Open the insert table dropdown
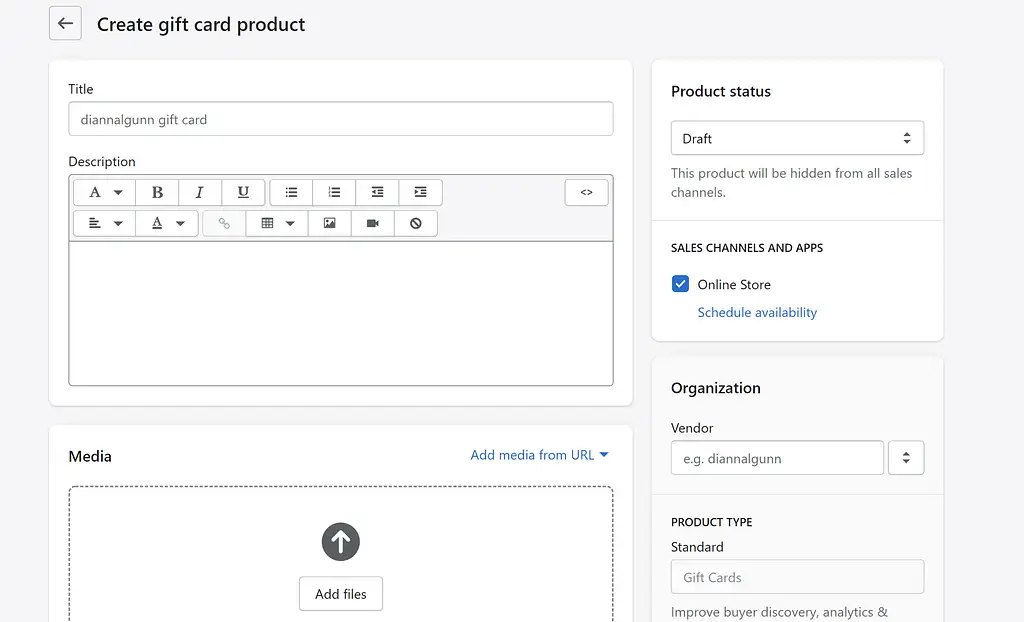 [277, 223]
